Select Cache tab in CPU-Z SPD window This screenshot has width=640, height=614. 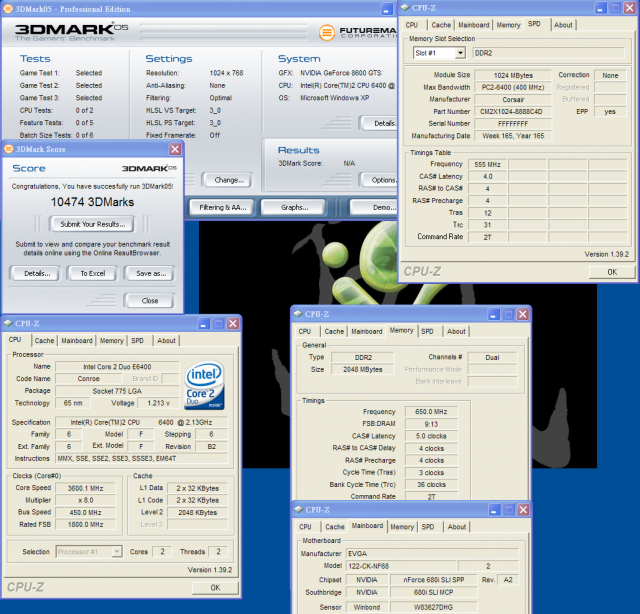(441, 25)
